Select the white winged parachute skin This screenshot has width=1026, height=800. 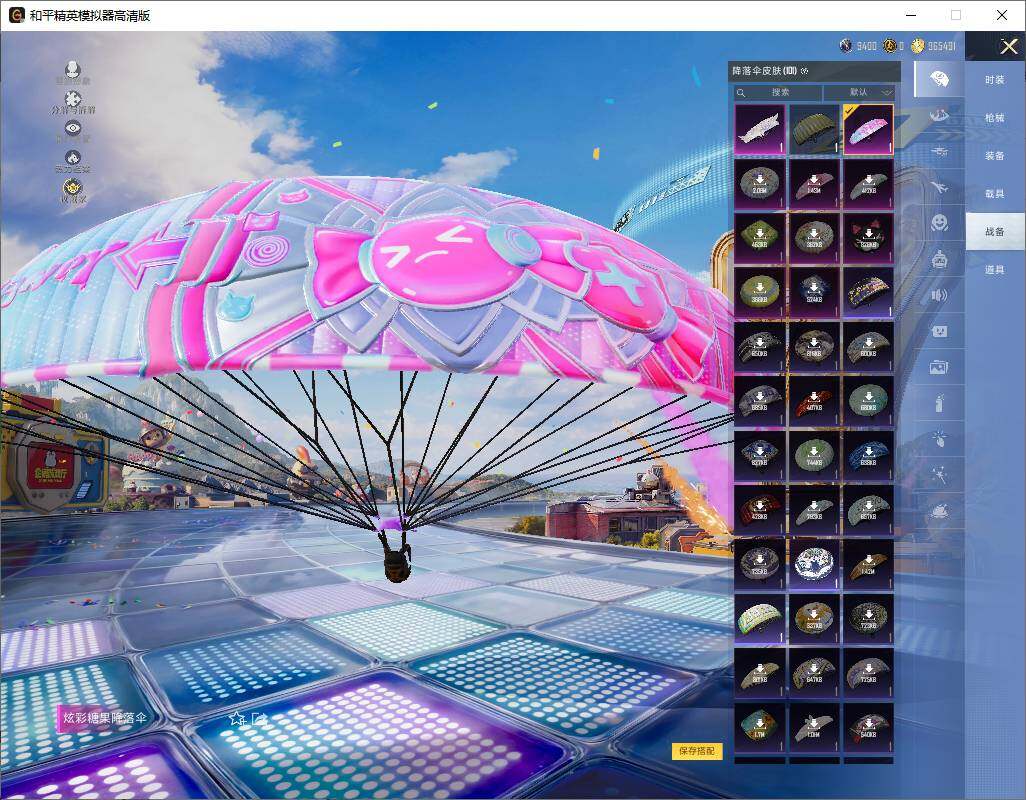coord(760,130)
